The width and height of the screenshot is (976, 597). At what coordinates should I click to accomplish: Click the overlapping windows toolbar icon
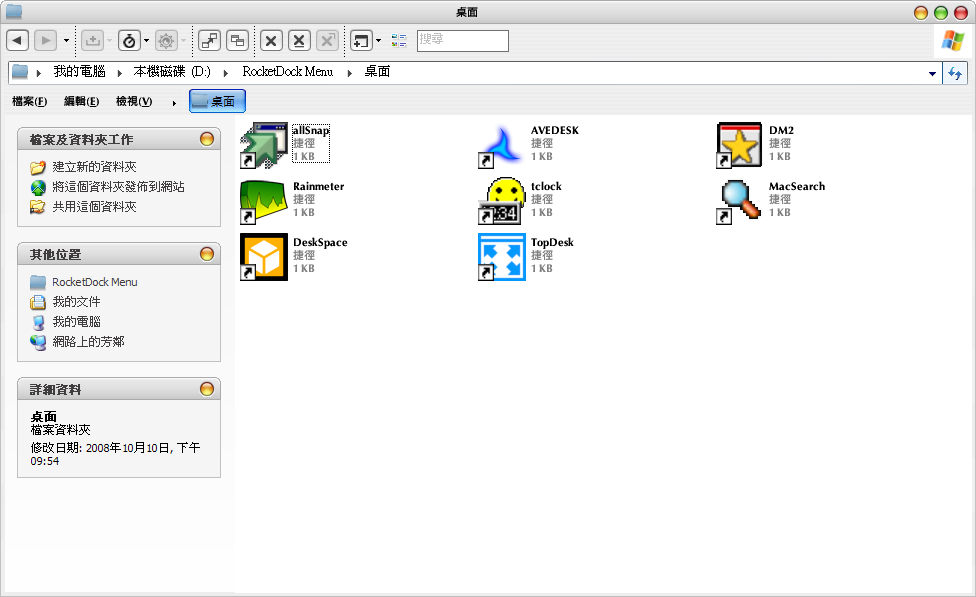pos(237,41)
